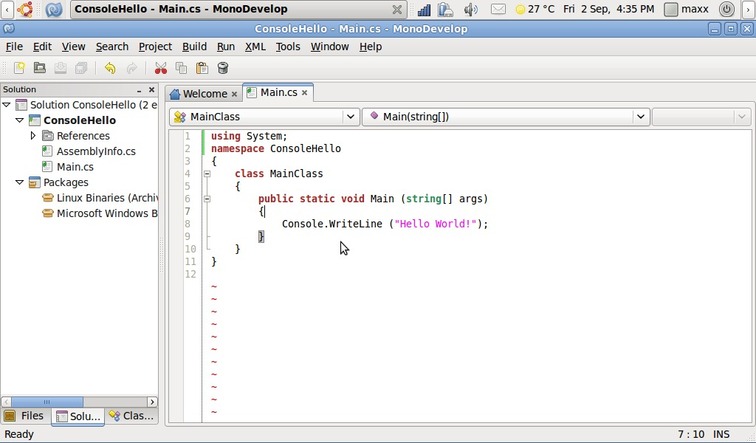This screenshot has width=756, height=443.
Task: Collapse the ConsoleHello project node
Action: (20, 120)
